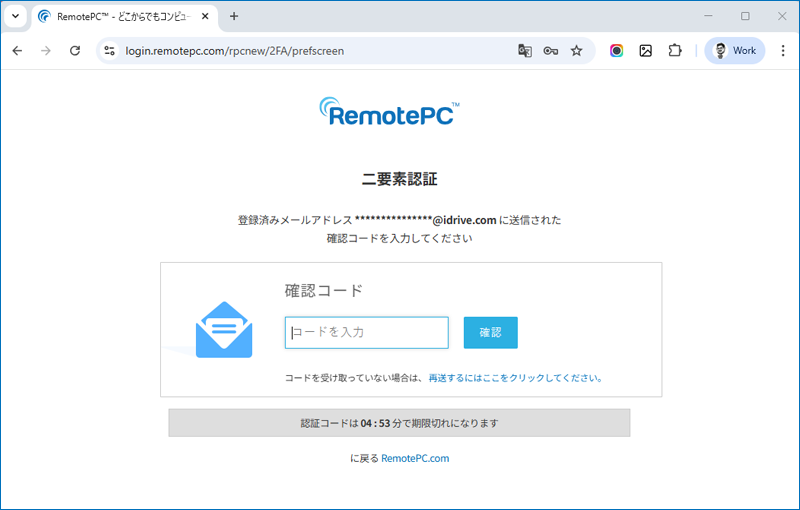
Task: Open the RemotePC.com link
Action: point(415,458)
